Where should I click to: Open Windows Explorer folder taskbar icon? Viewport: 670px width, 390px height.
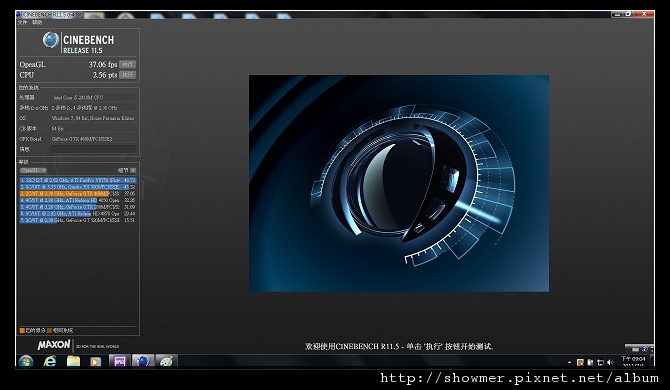[73, 361]
